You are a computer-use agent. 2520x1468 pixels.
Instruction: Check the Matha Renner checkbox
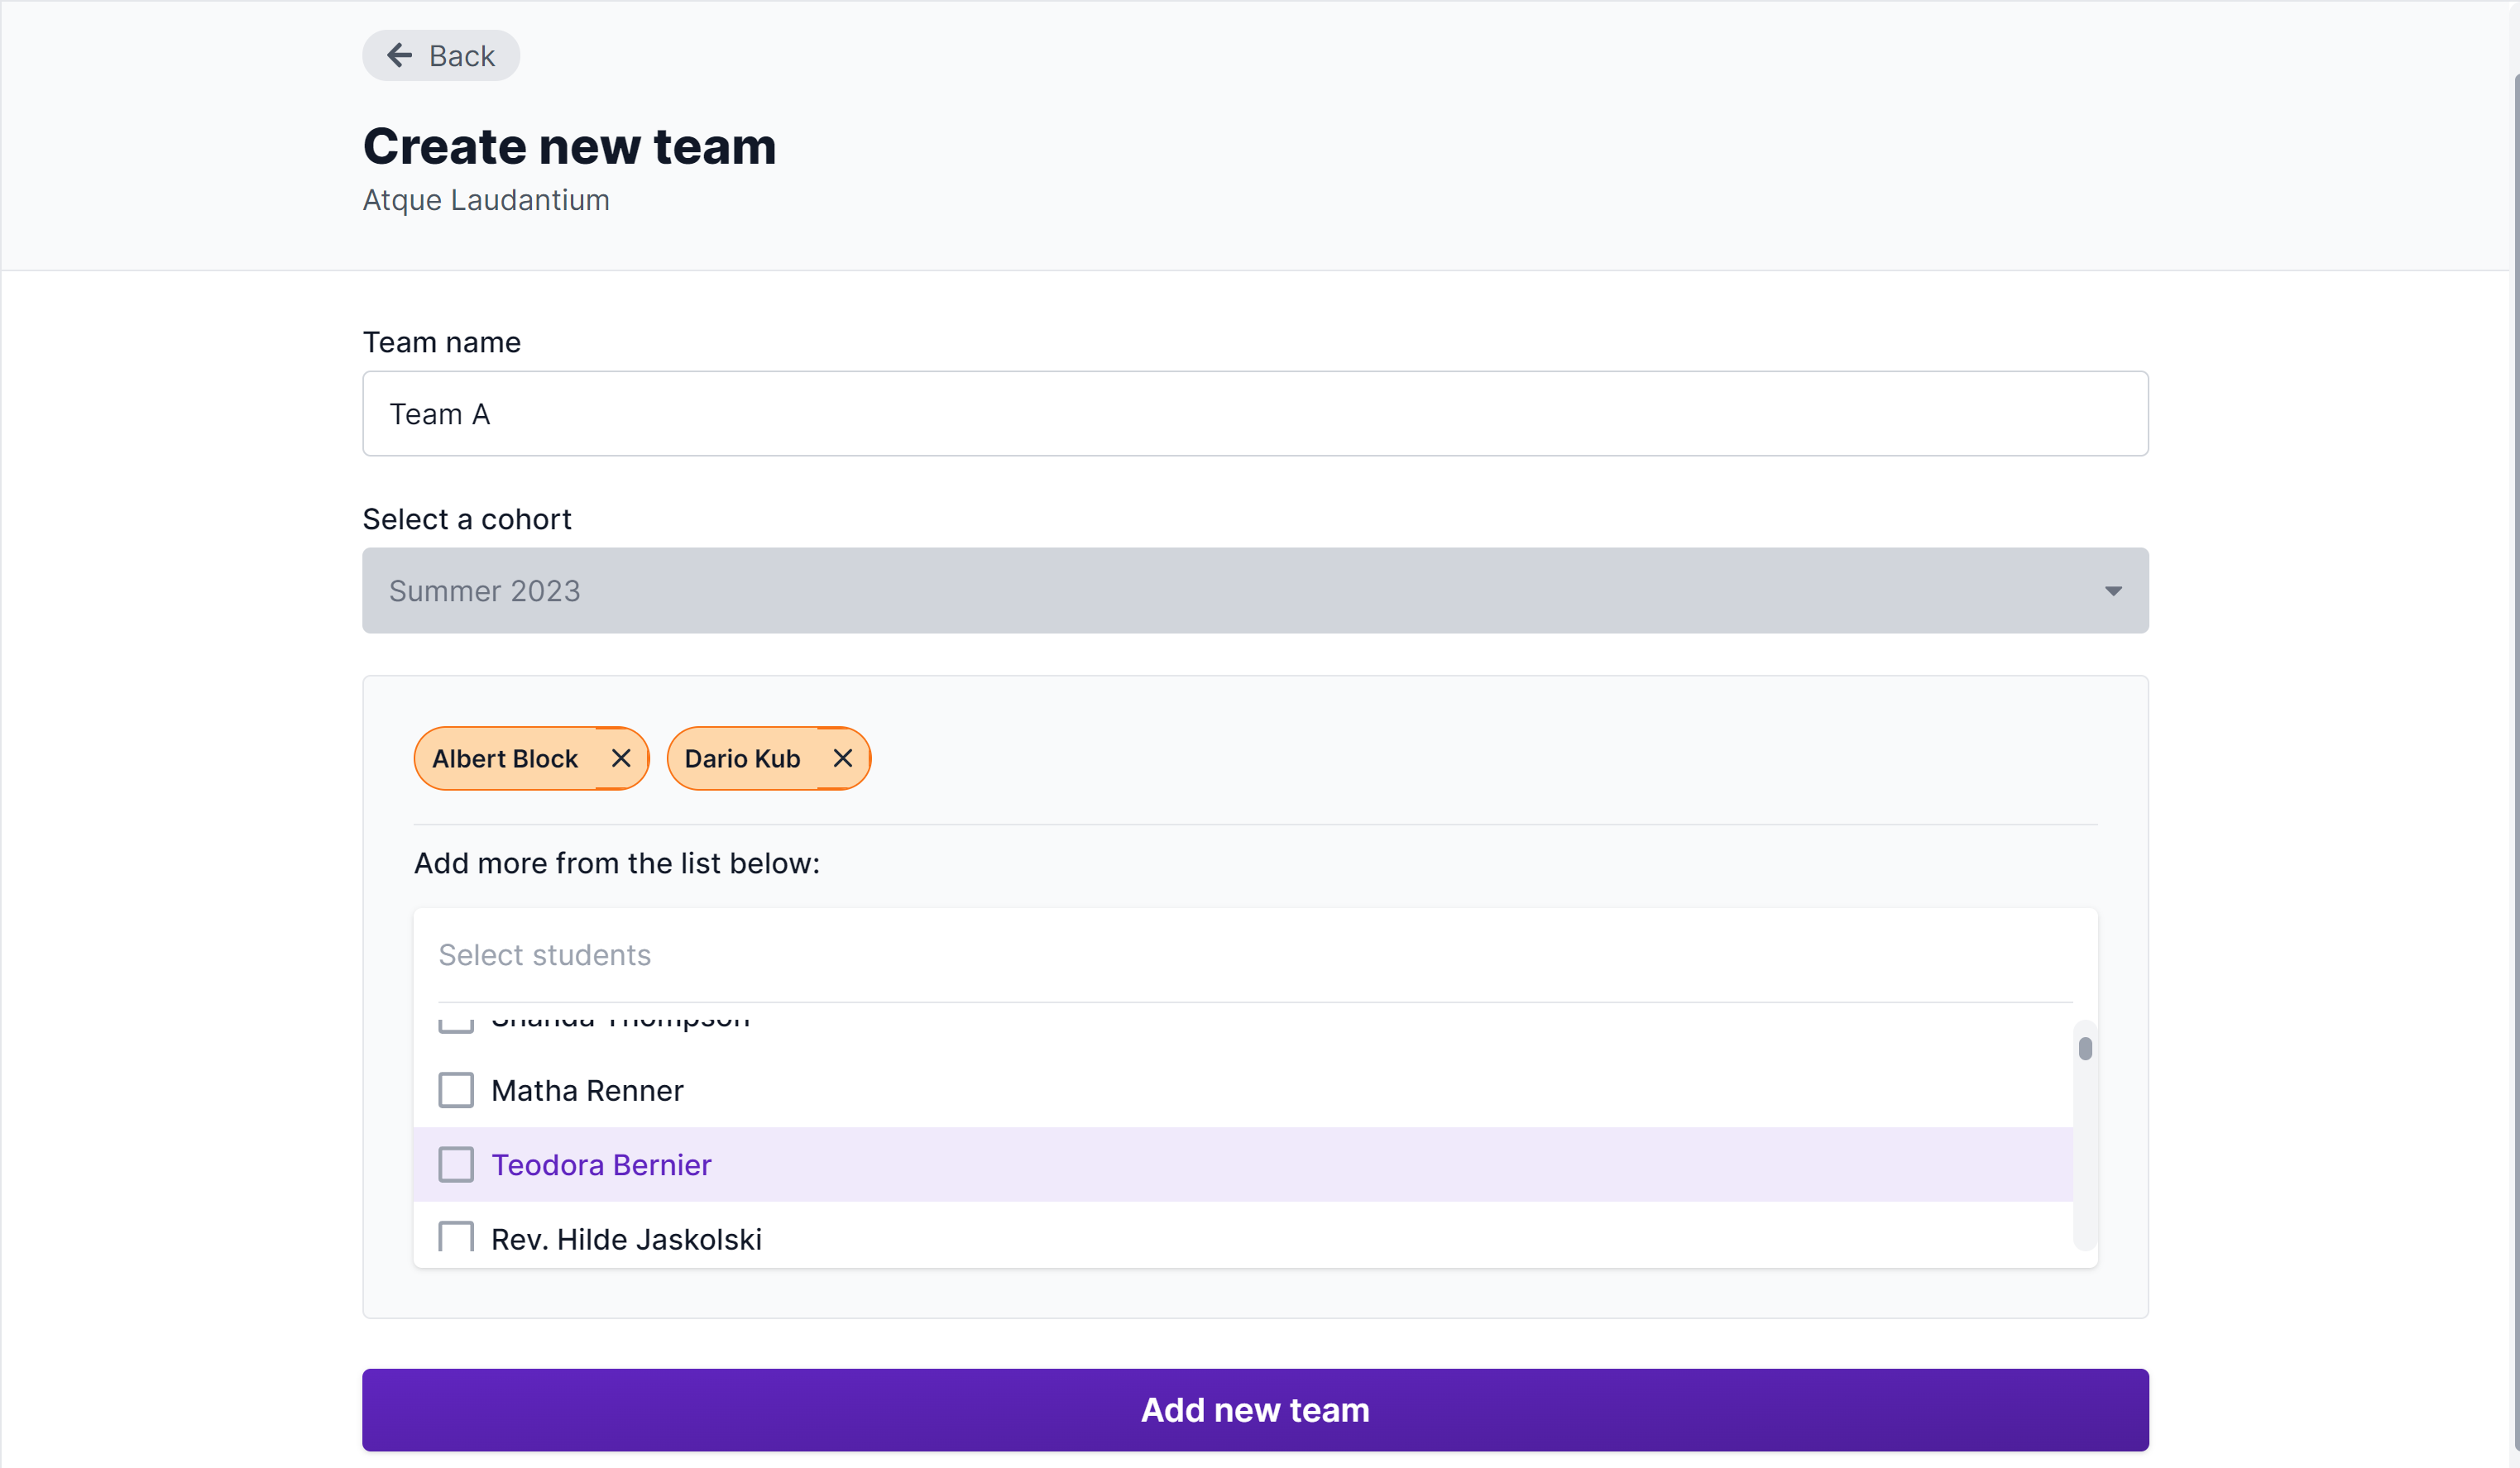[455, 1090]
